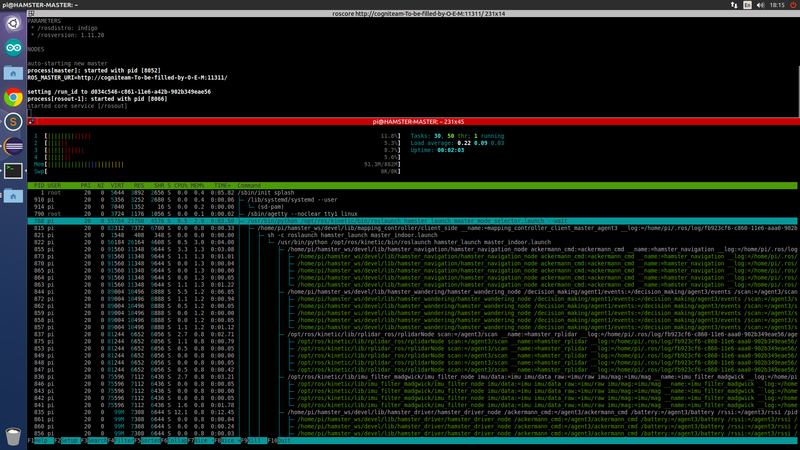Click 'process[rosout-1]: started with pid [8066]' line
This screenshot has width=800, height=450.
click(97, 99)
